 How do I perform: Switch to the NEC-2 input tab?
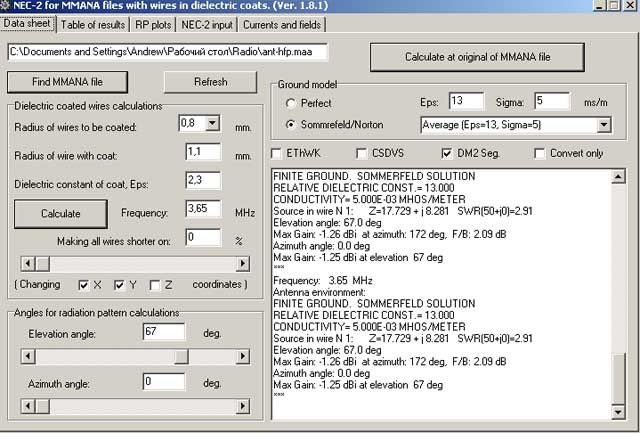click(207, 25)
